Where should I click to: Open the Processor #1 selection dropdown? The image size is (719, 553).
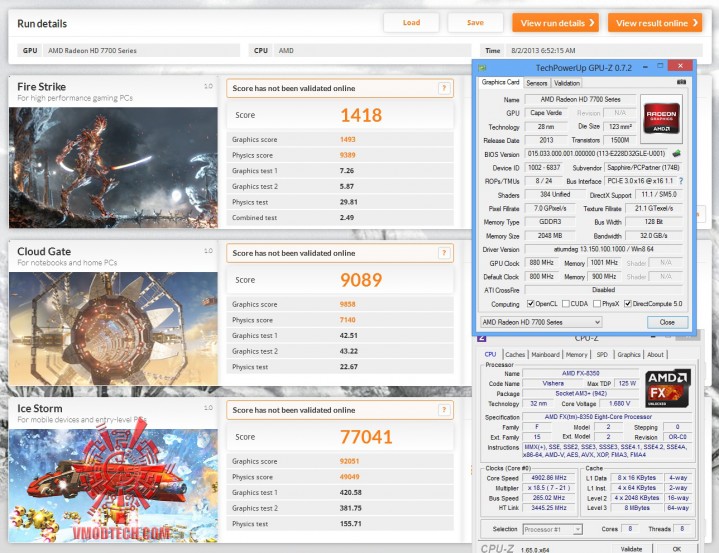553,529
